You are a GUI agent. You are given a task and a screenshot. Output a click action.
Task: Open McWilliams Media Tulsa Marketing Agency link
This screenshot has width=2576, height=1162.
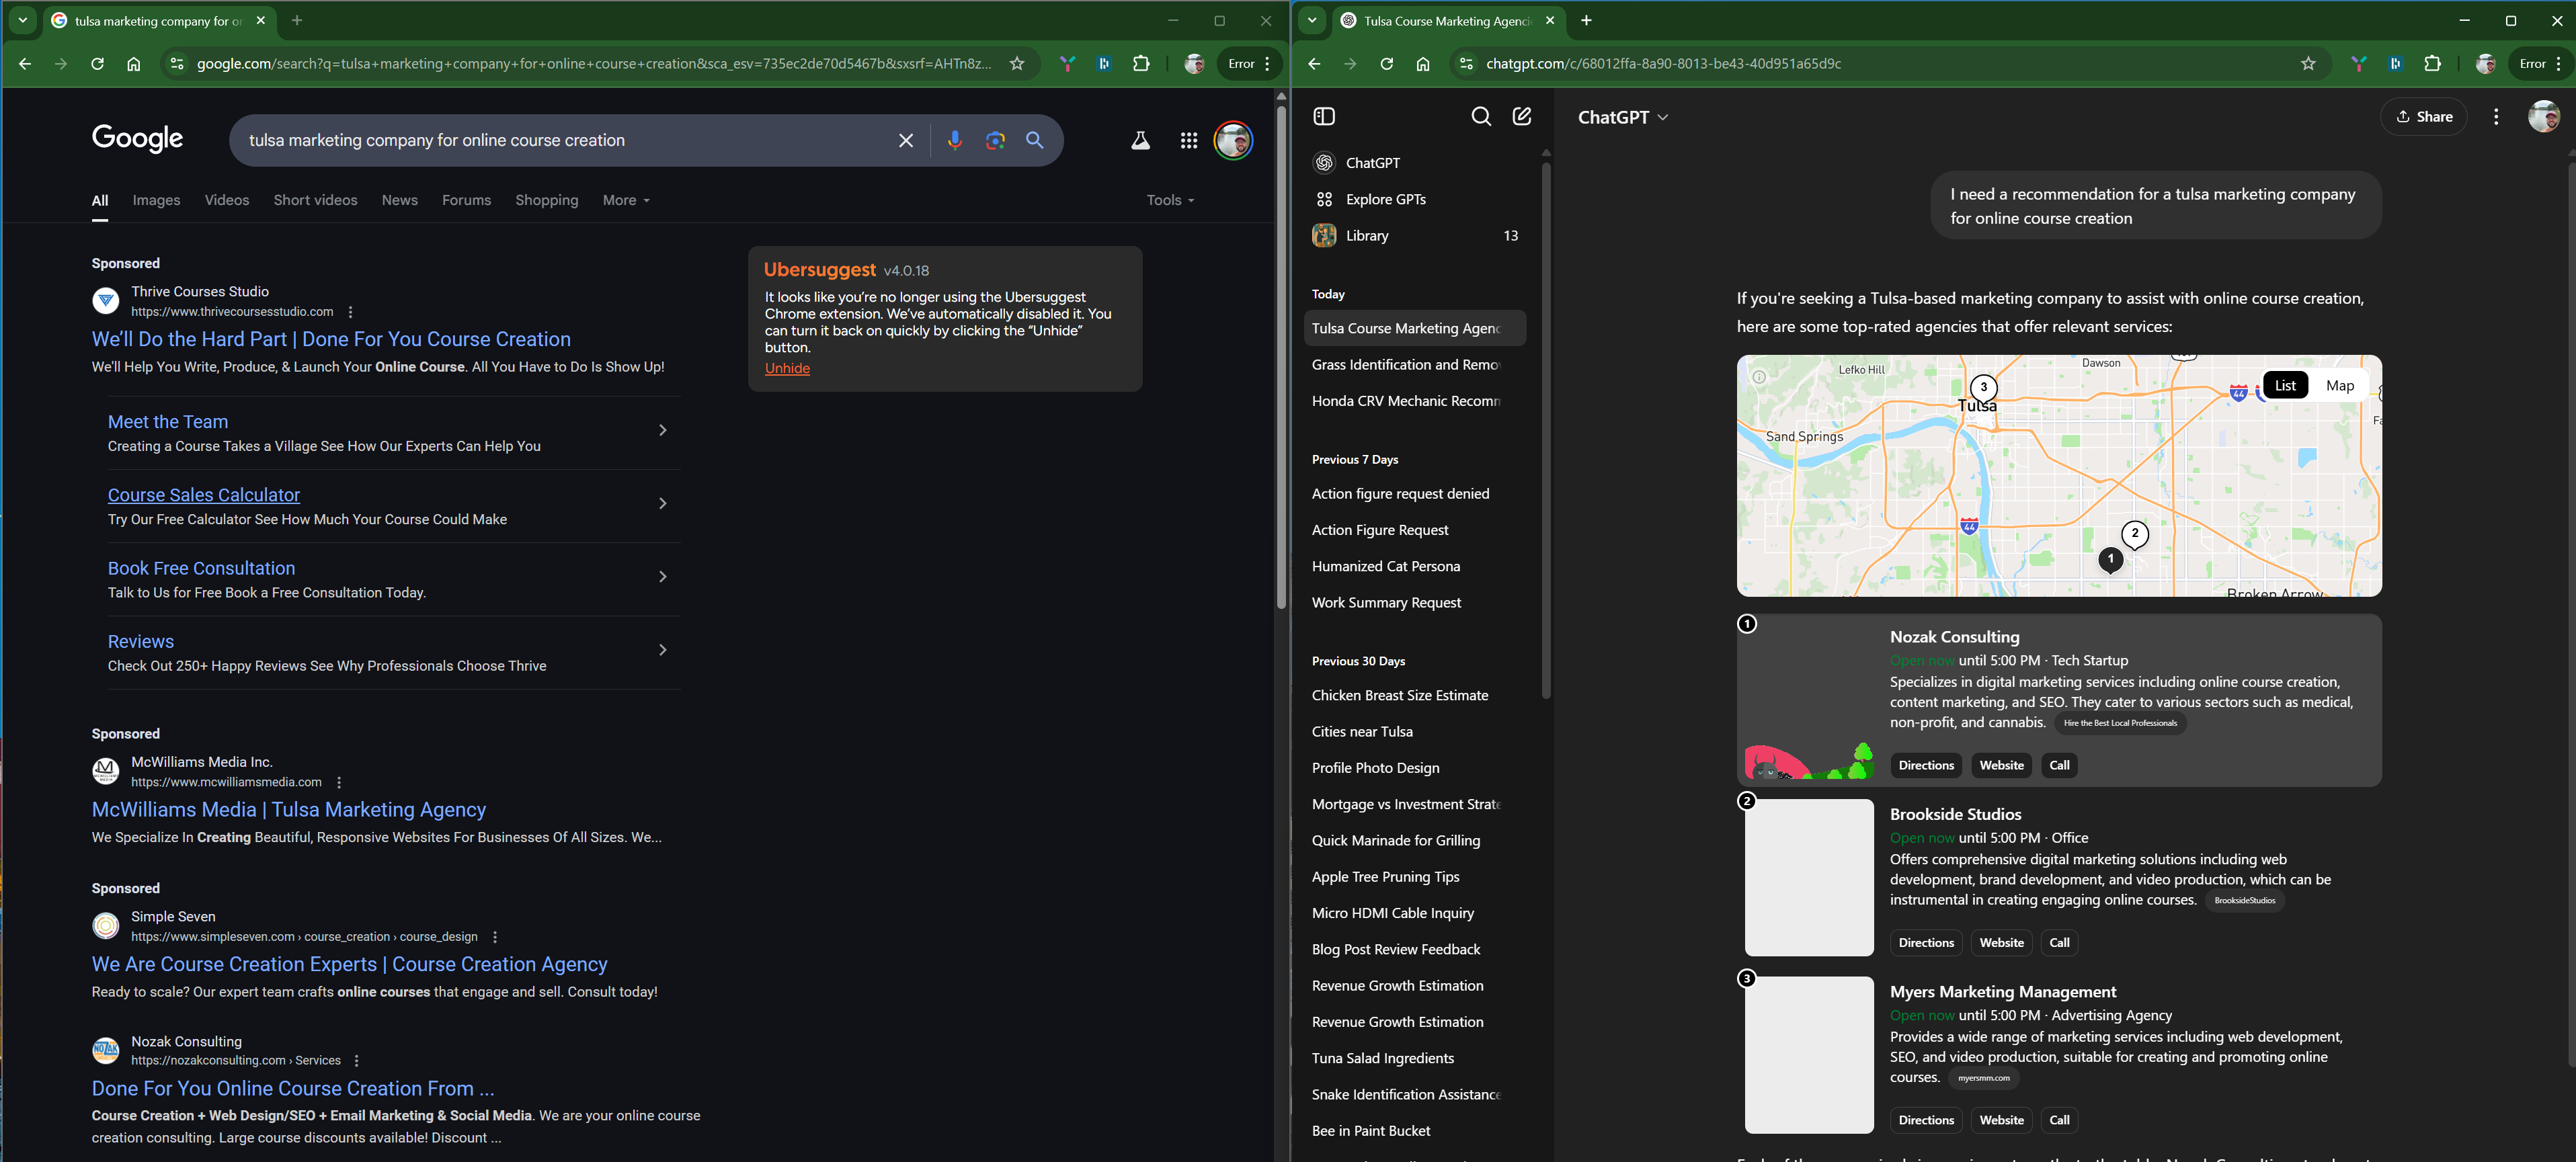(288, 810)
